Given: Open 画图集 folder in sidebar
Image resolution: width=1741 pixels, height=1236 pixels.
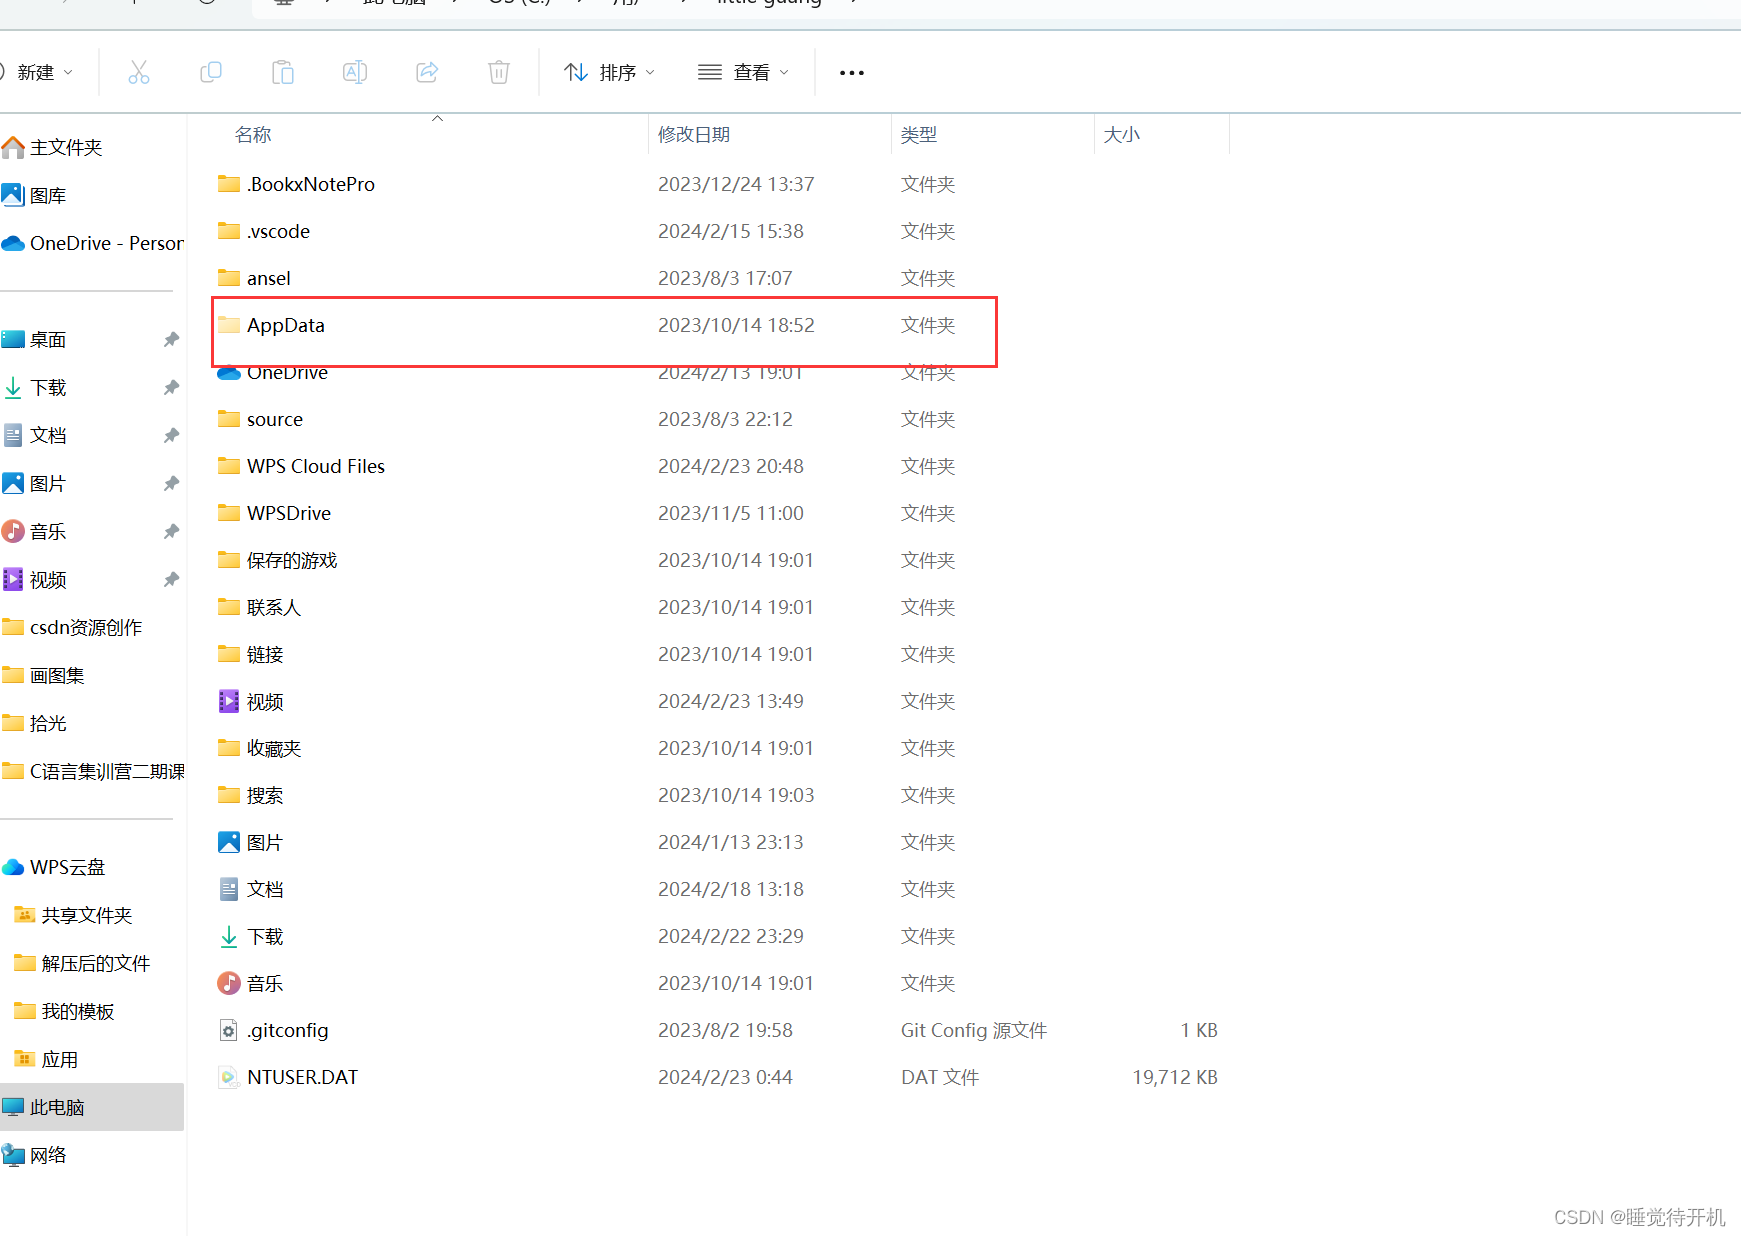Looking at the screenshot, I should point(43,675).
